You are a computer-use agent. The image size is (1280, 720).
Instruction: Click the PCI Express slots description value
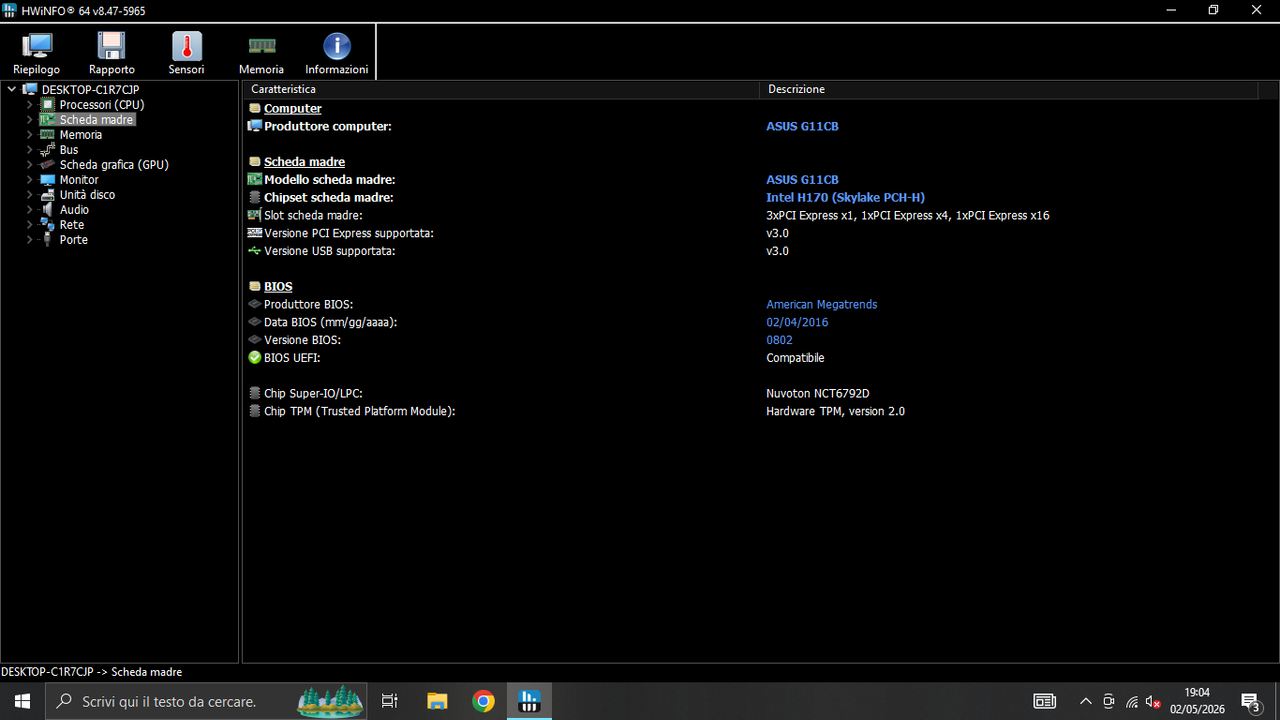[907, 216]
